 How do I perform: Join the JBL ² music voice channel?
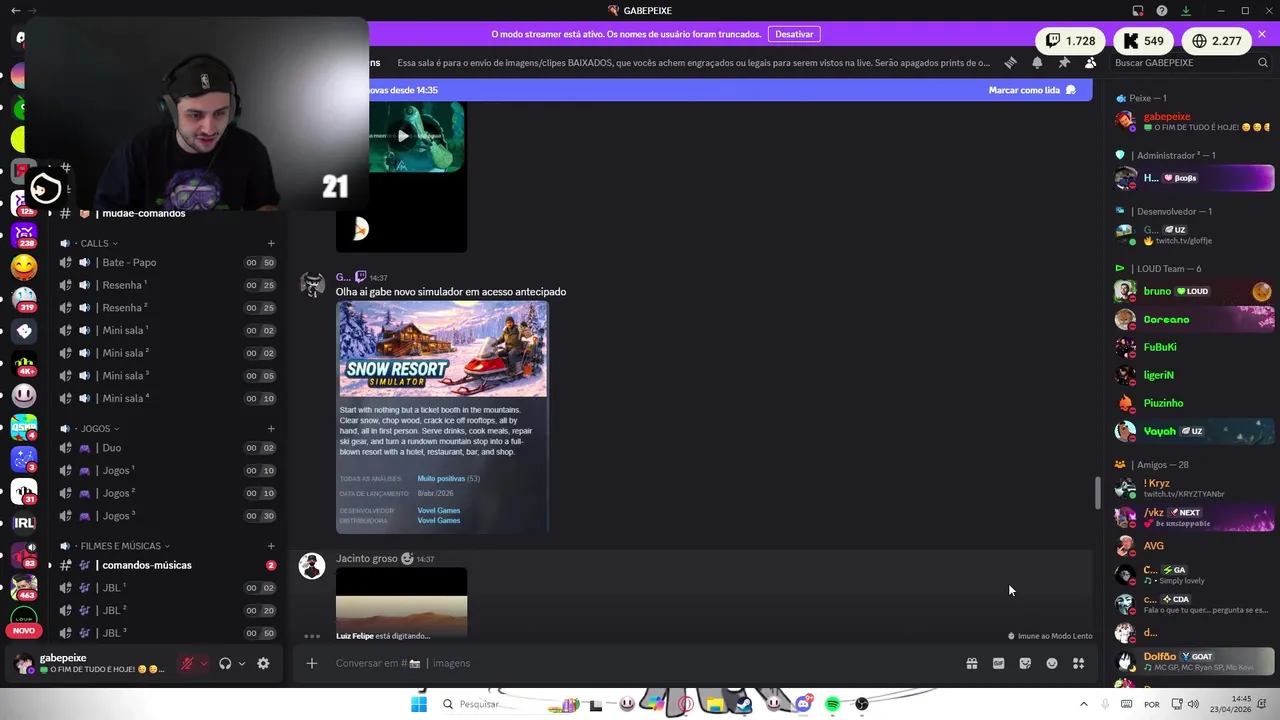167,610
